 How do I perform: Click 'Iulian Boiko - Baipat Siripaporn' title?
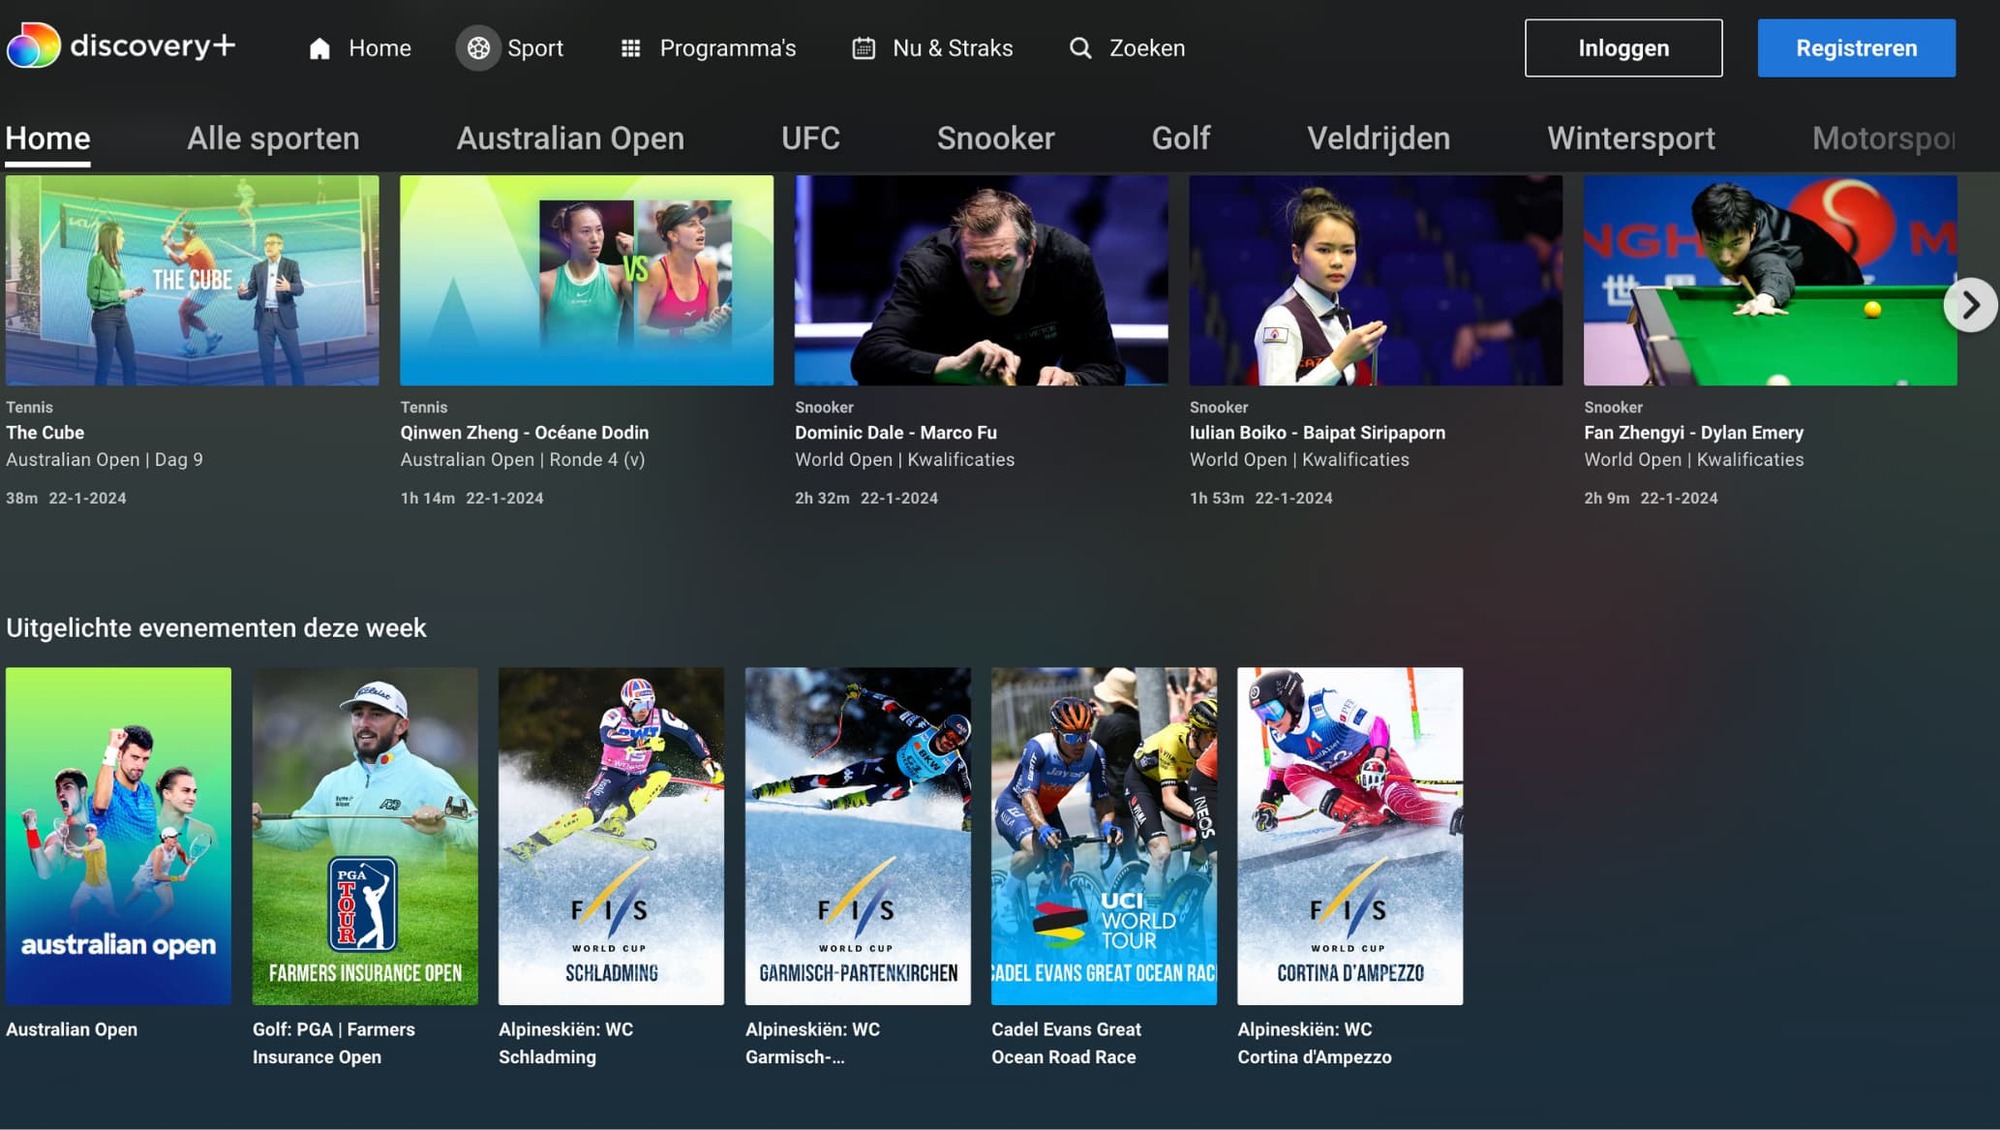(1317, 433)
